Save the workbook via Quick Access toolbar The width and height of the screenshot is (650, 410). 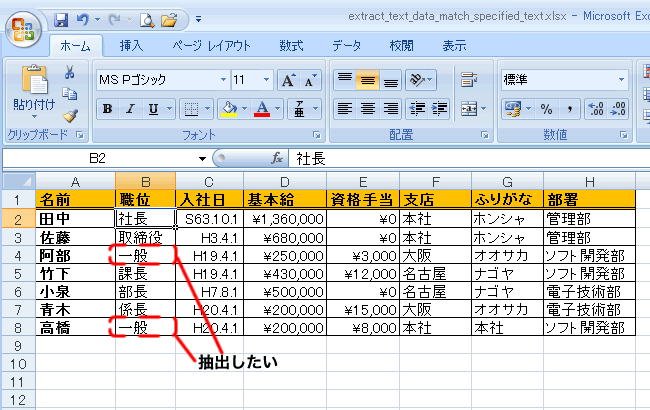point(61,19)
